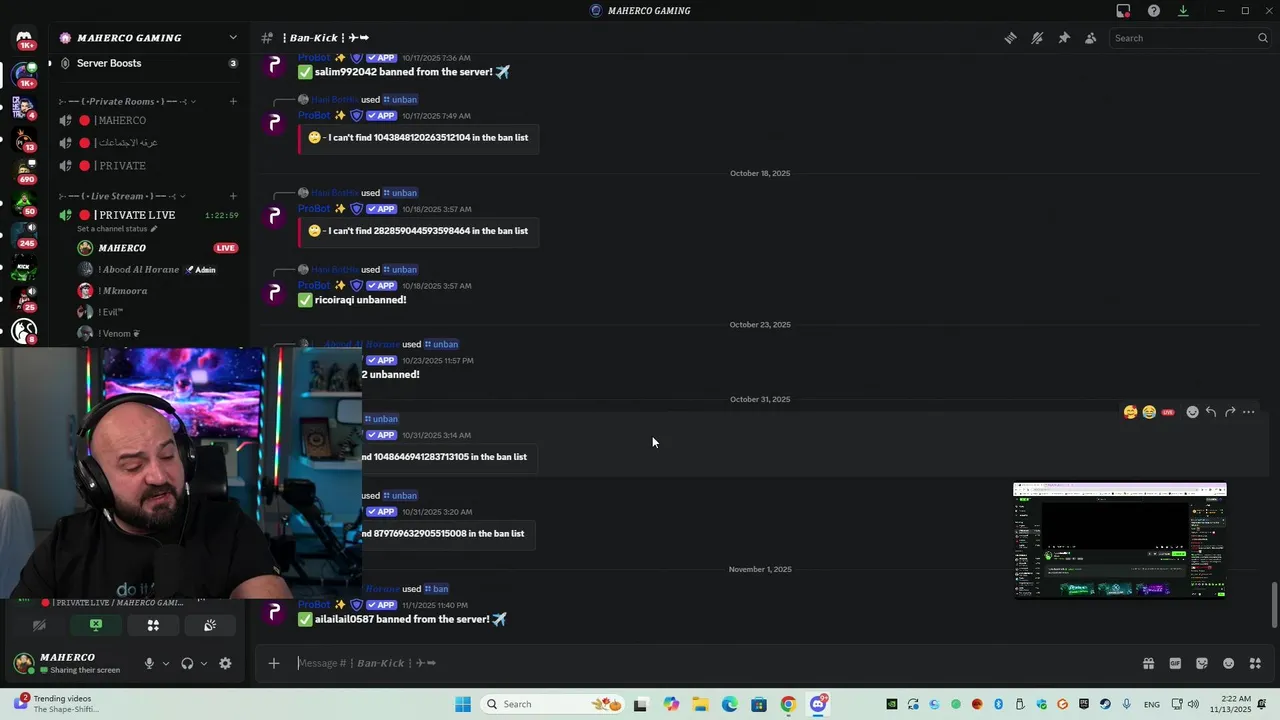The height and width of the screenshot is (720, 1280).
Task: Expand MAHERCO GAMING server dropdown menu
Action: pyautogui.click(x=233, y=38)
